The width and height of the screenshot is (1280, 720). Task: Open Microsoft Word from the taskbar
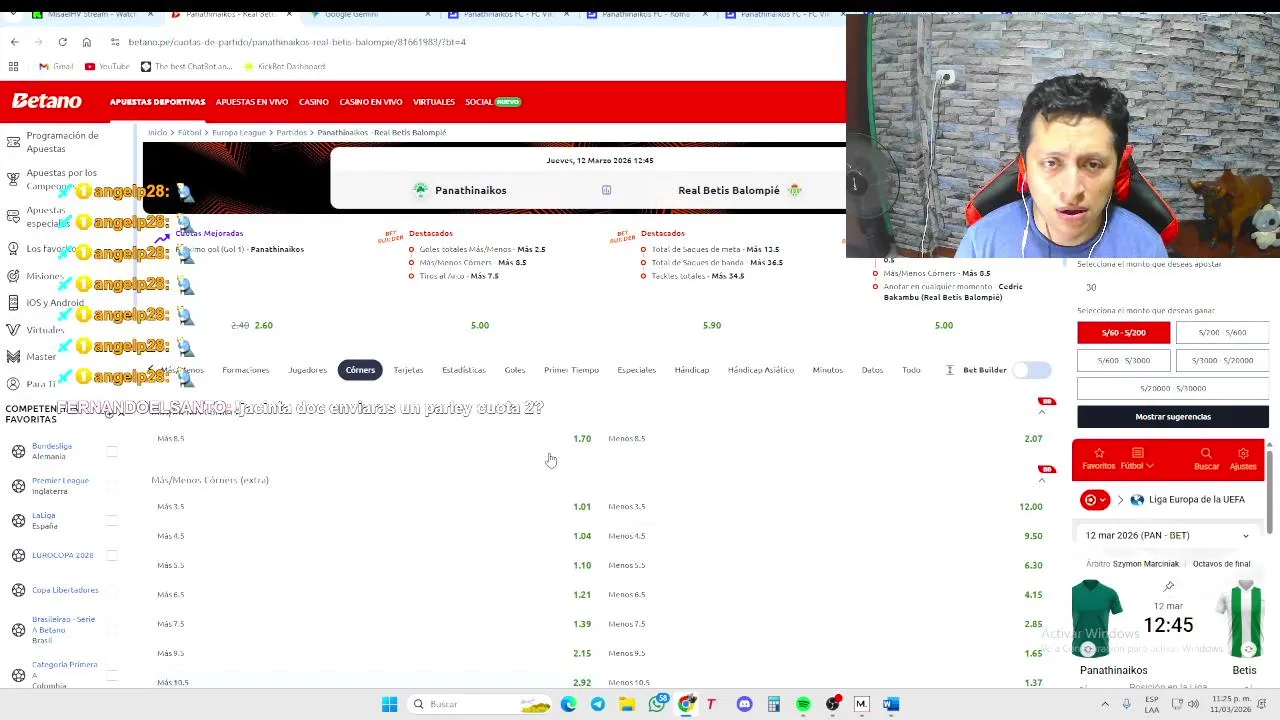[891, 704]
